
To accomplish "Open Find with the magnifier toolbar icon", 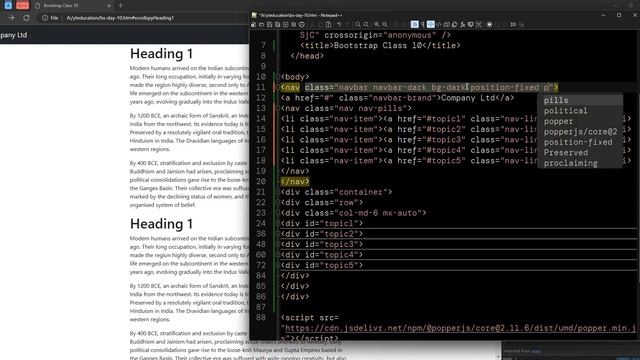I will pyautogui.click(x=358, y=24).
